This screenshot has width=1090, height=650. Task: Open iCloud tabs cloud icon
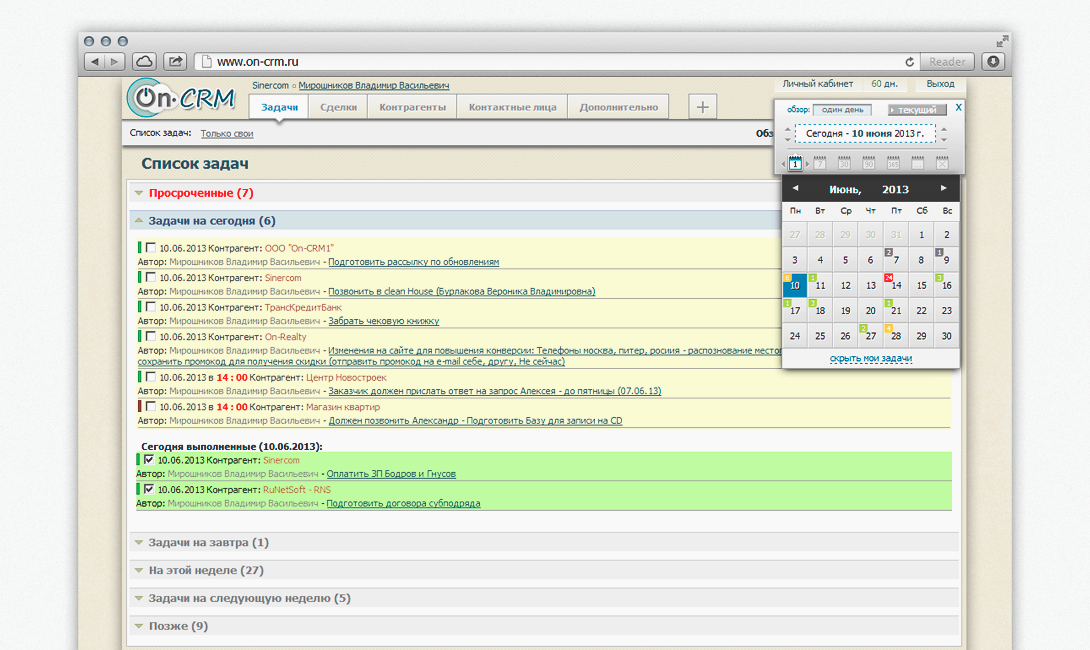(145, 62)
